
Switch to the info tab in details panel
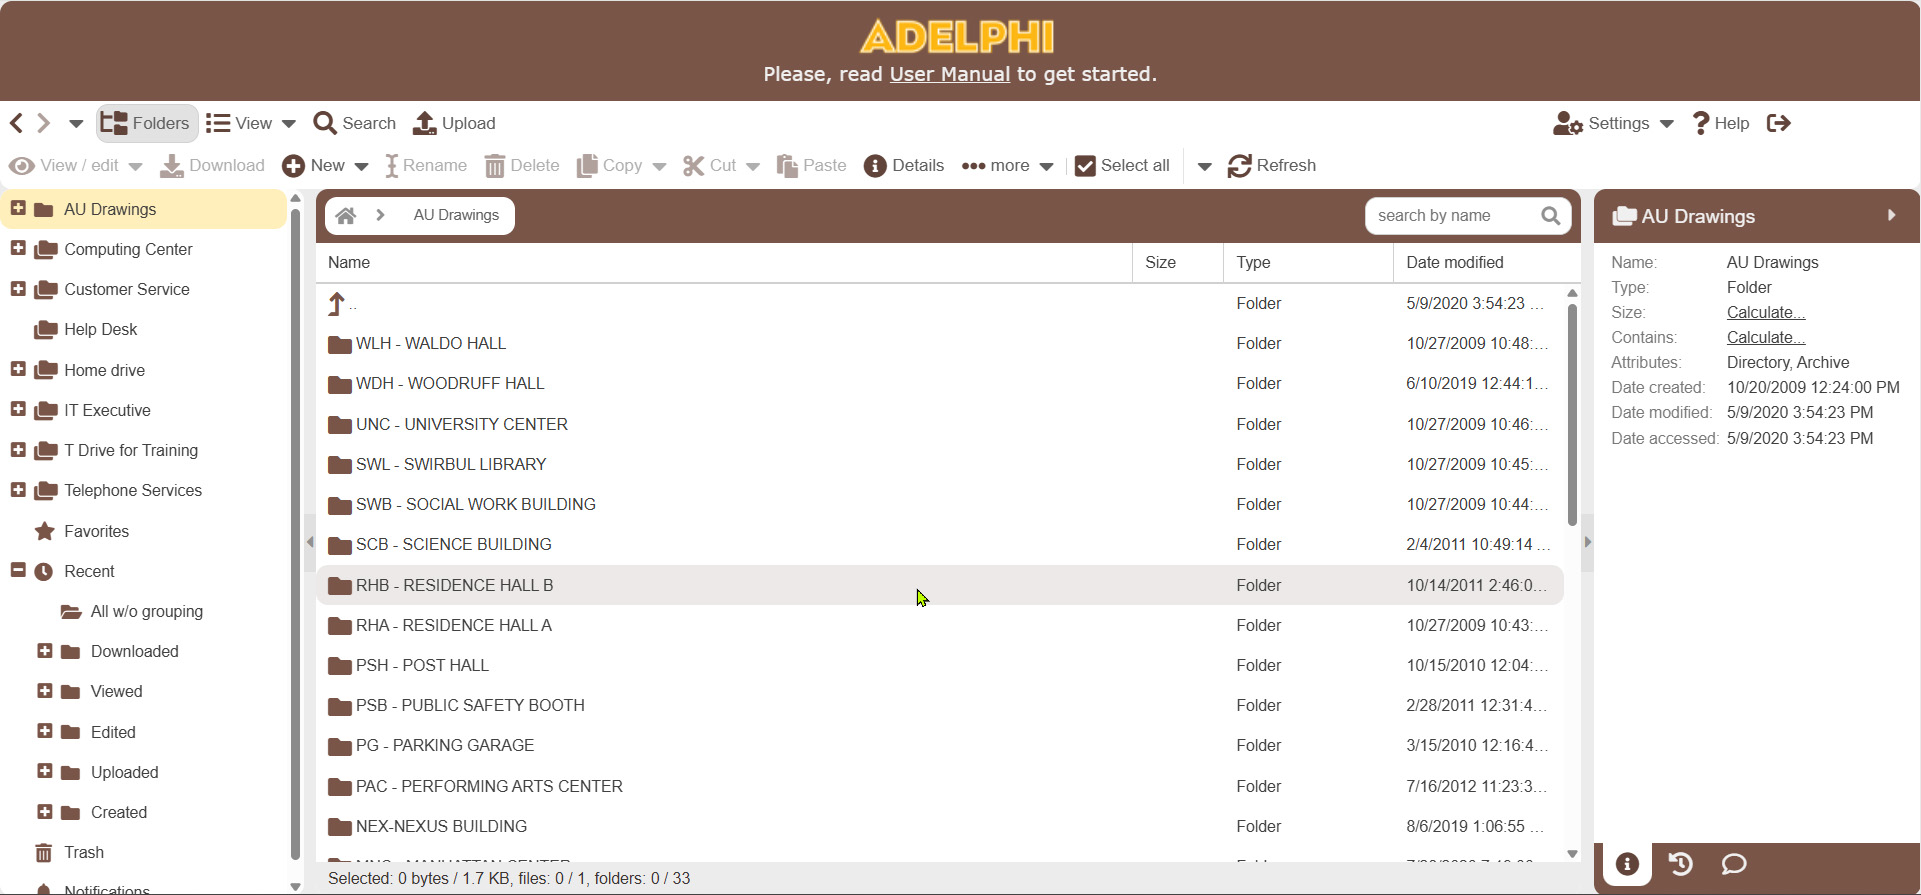coord(1628,864)
